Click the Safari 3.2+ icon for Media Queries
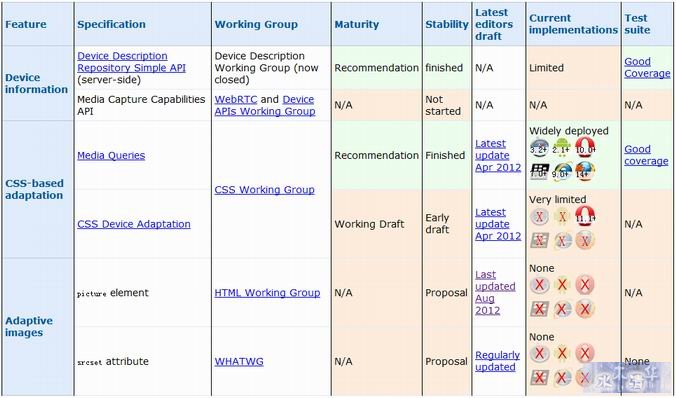 [x=539, y=147]
